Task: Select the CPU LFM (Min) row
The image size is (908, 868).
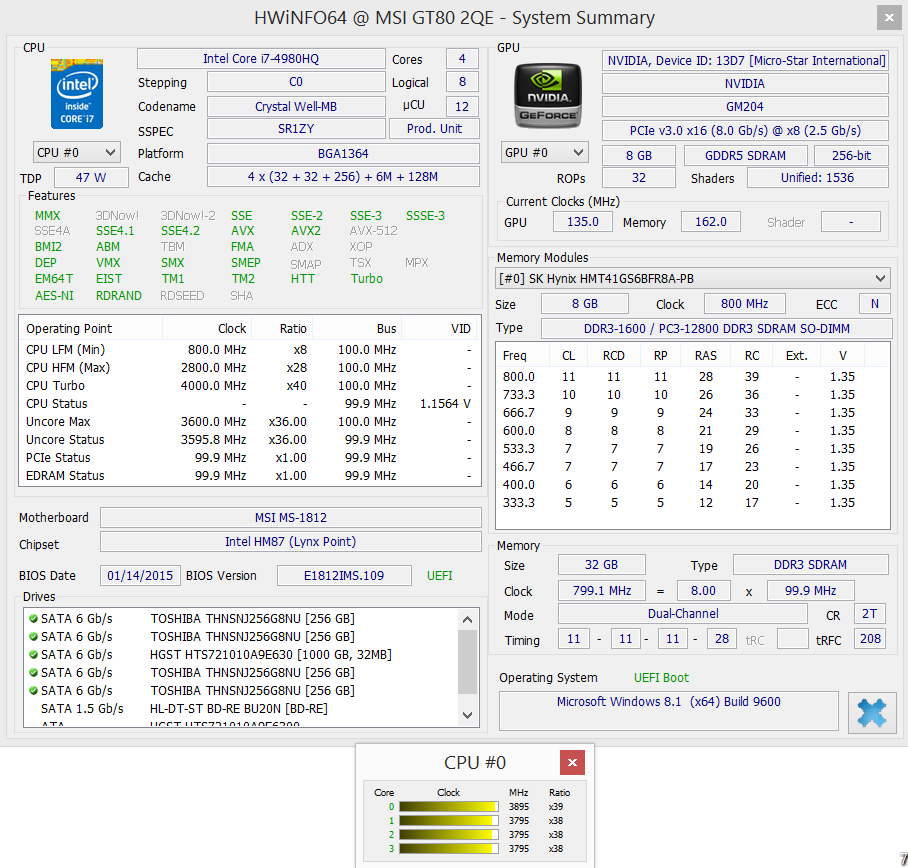Action: (x=250, y=350)
